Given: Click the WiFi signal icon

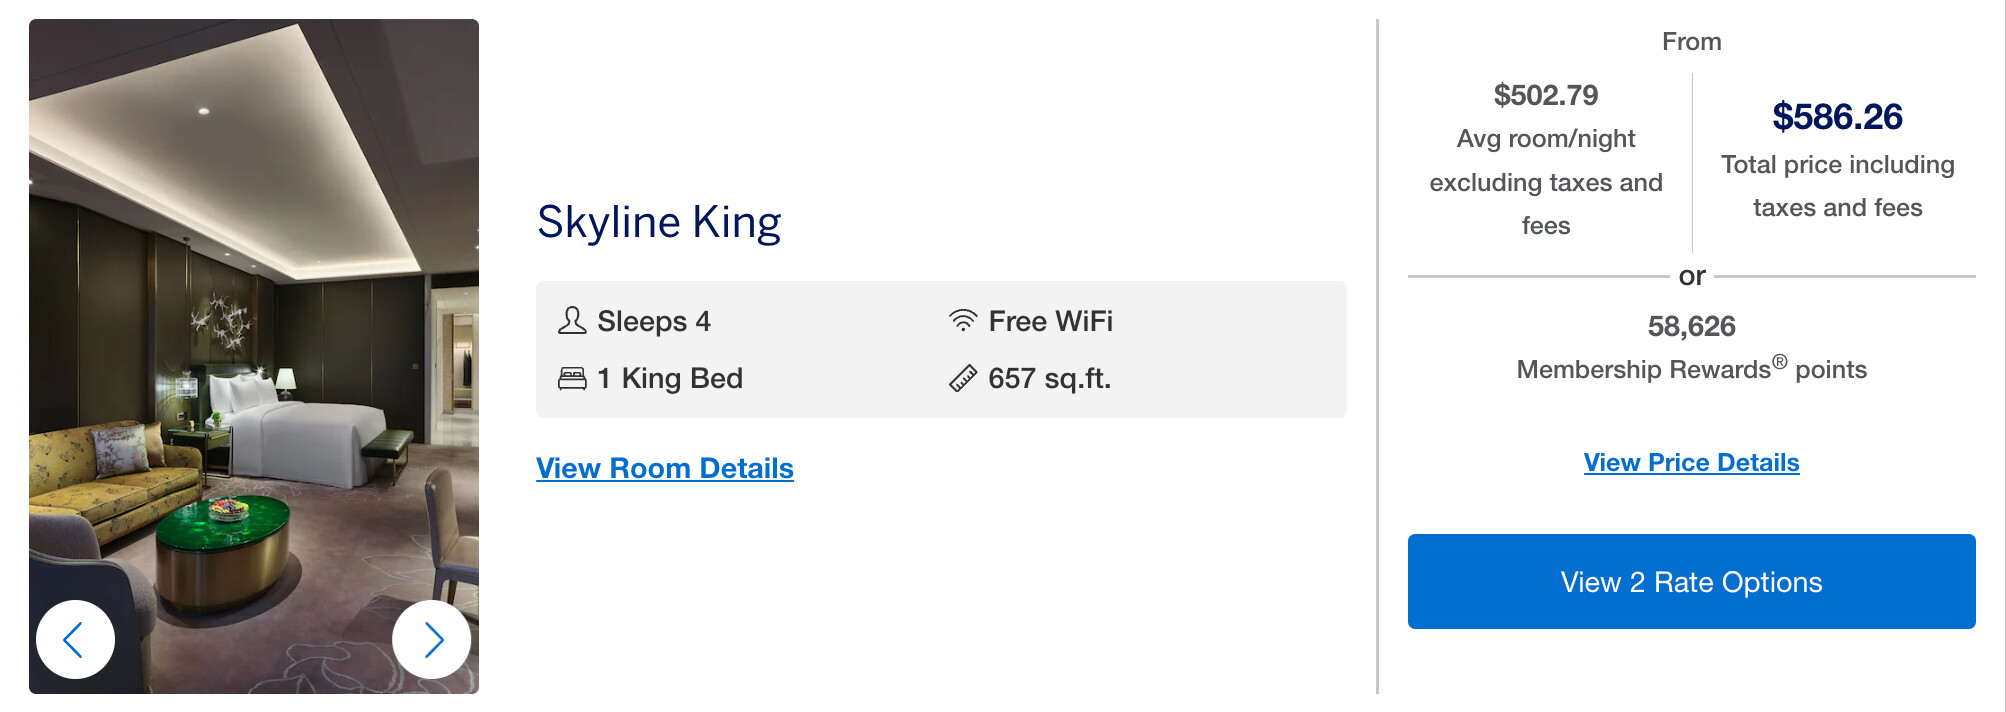Looking at the screenshot, I should (x=963, y=321).
